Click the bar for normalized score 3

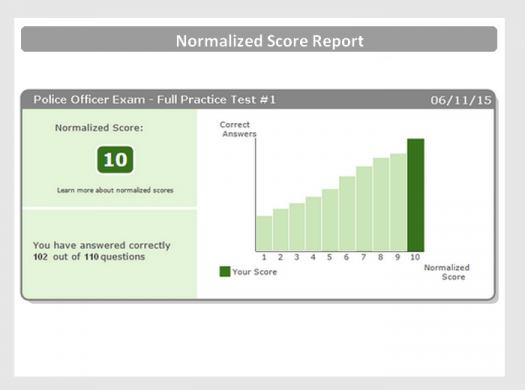coord(297,227)
